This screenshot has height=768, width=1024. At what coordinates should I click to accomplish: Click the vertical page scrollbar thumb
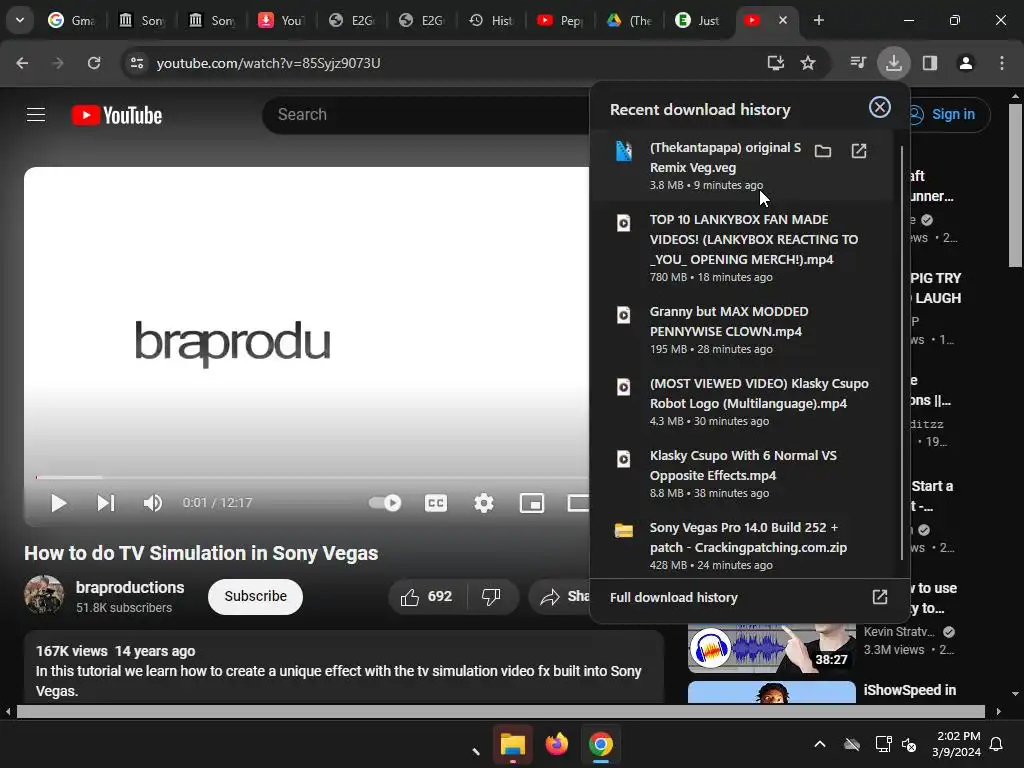click(x=1015, y=185)
